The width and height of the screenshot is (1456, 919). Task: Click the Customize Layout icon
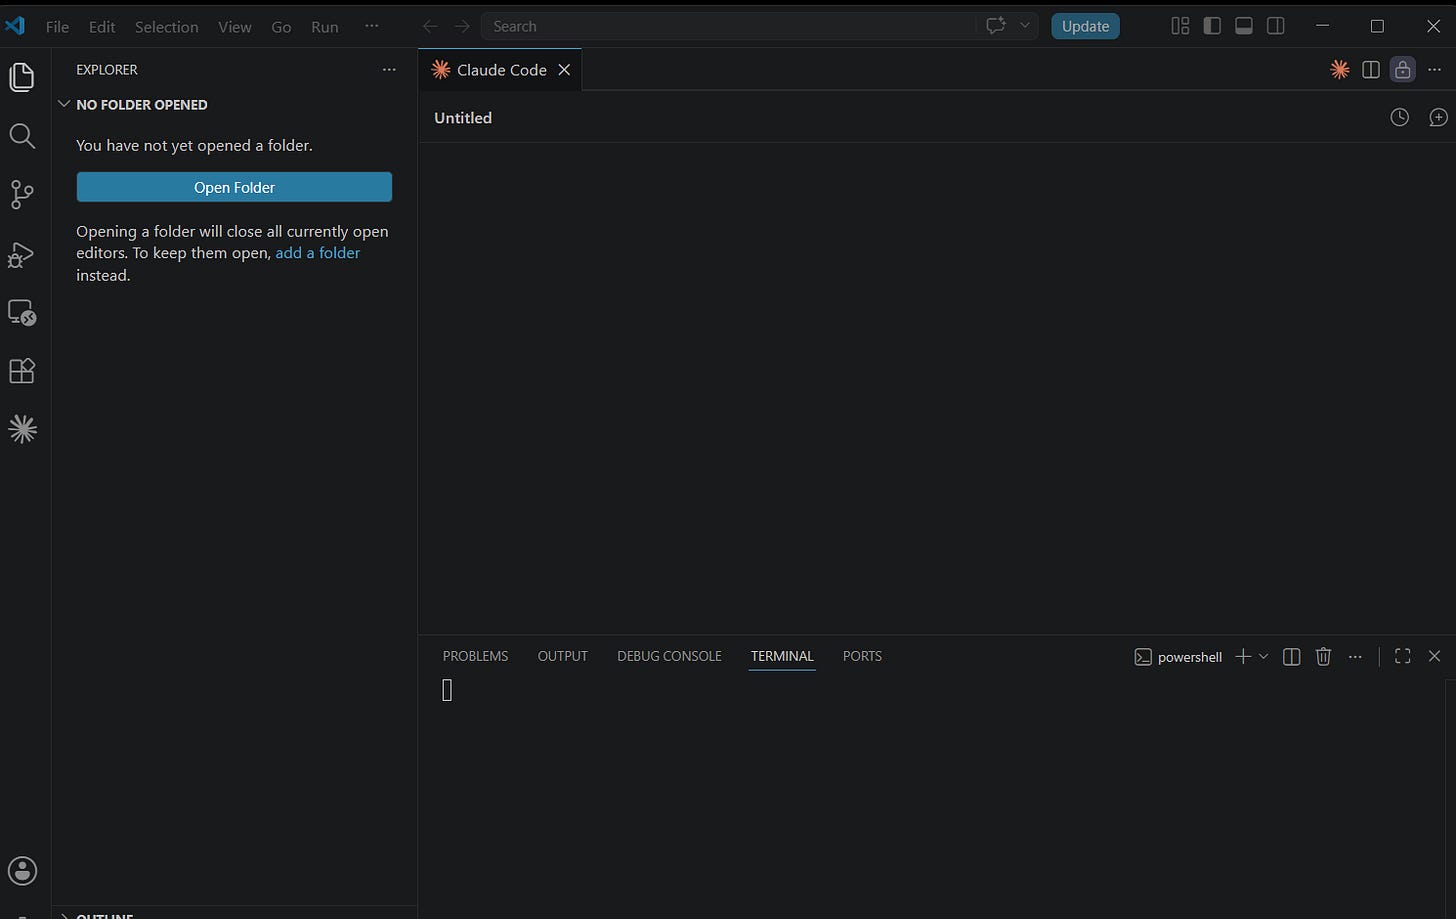click(1180, 26)
